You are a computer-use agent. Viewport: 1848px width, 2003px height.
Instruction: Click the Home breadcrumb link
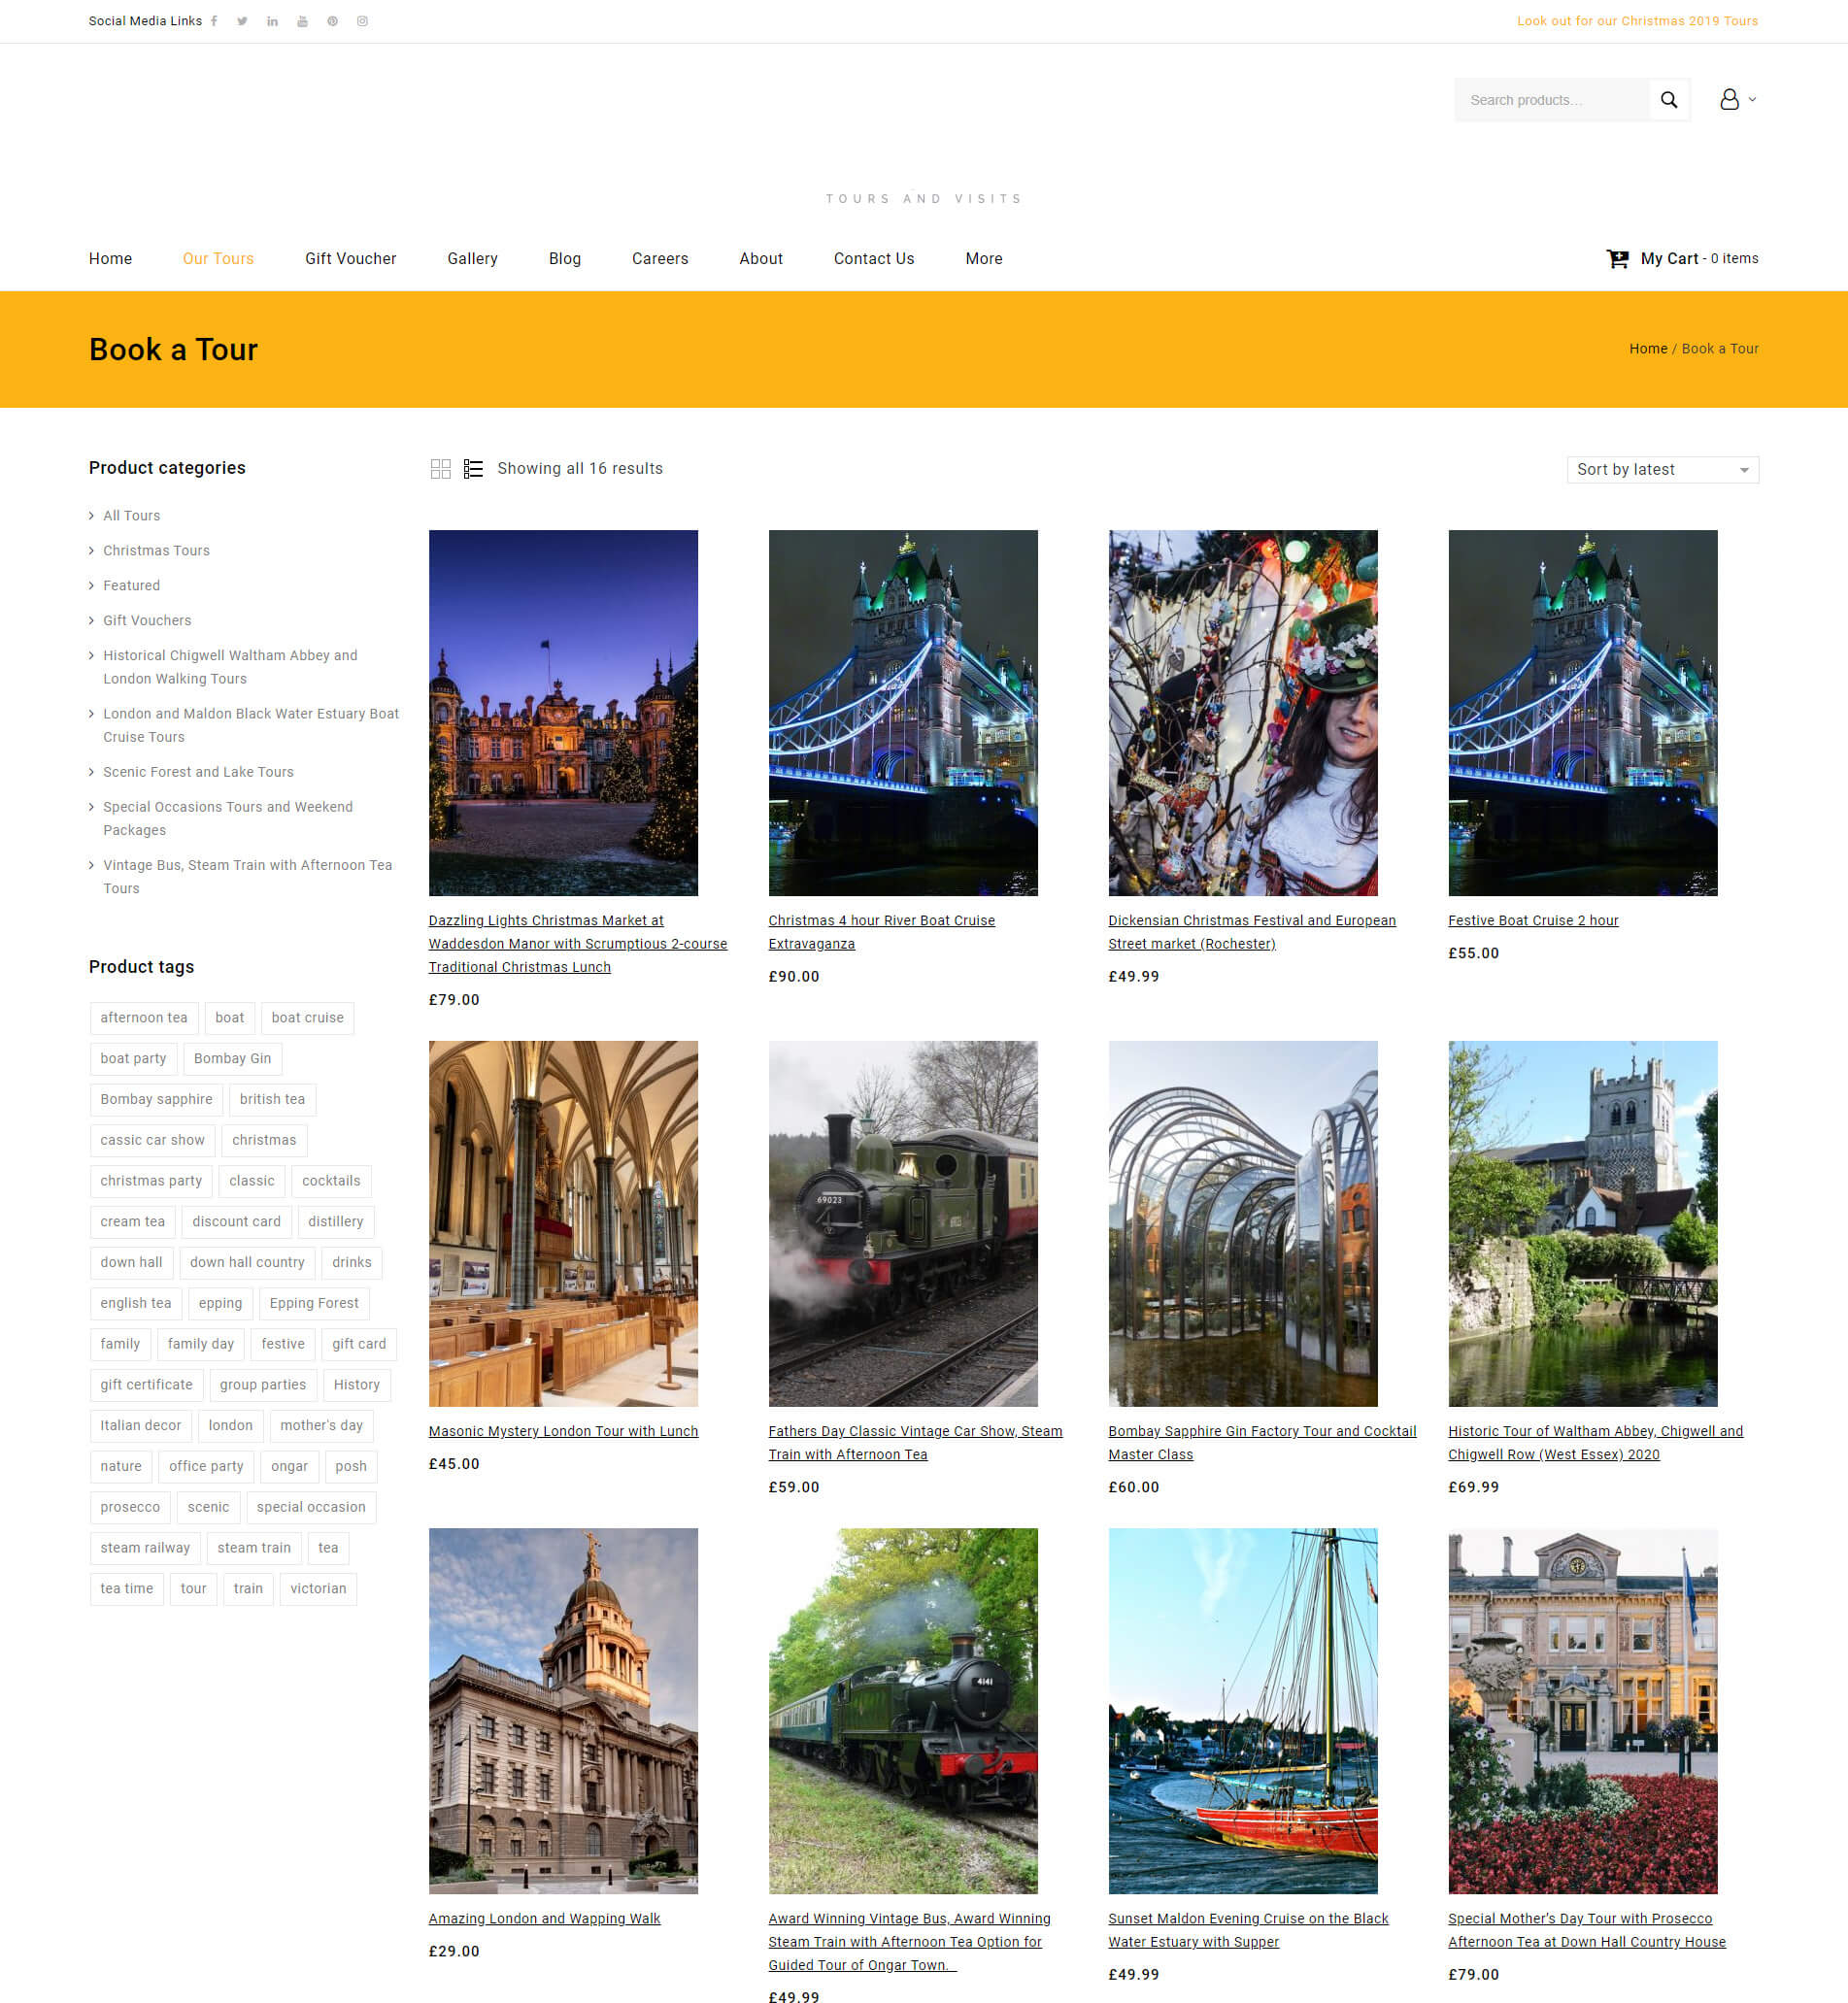(x=1648, y=349)
